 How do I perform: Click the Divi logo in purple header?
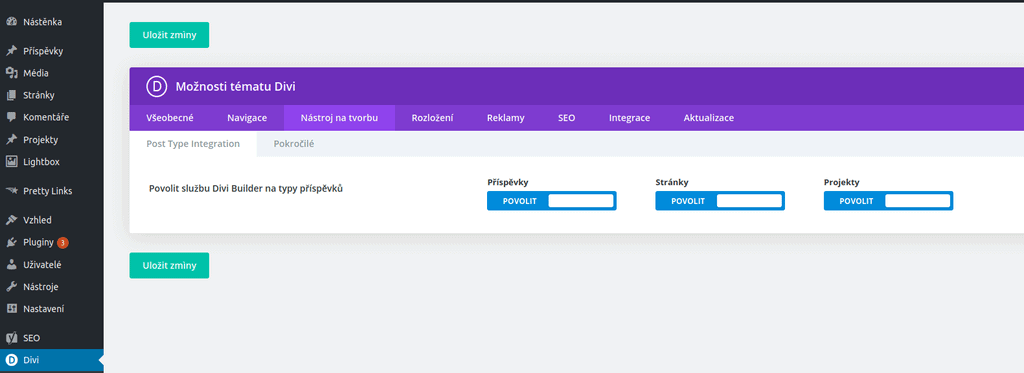(x=157, y=86)
